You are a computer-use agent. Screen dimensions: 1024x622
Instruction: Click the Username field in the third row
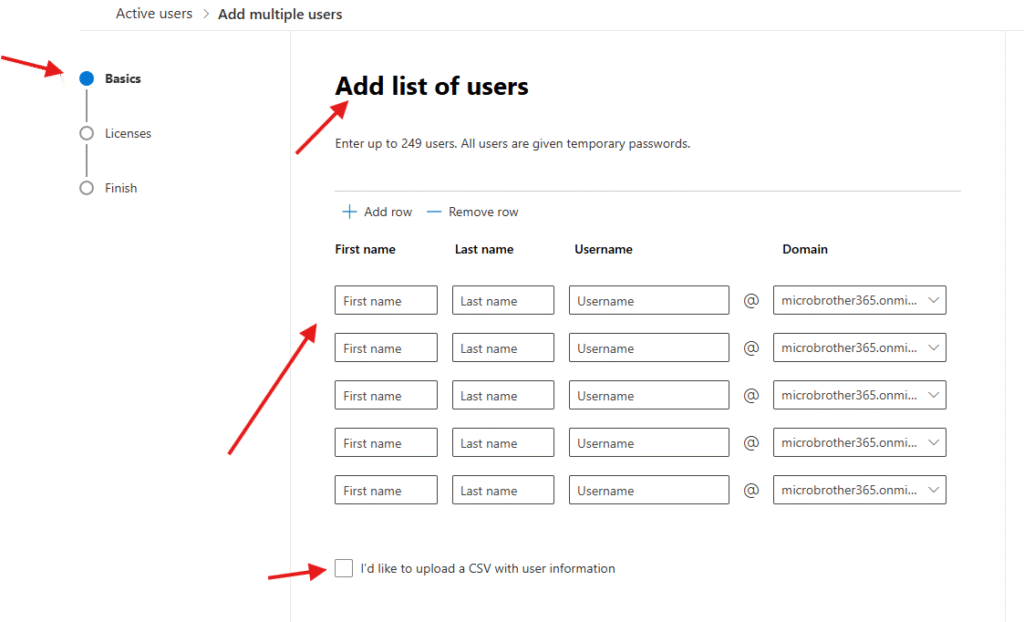click(x=649, y=396)
